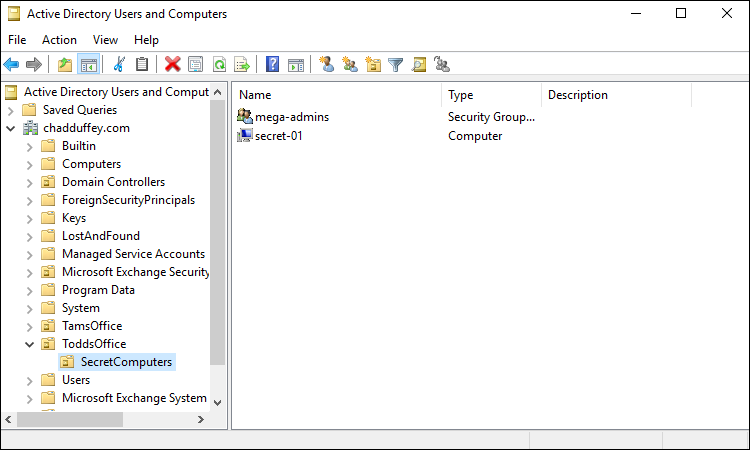Collapse the ToddsOffice OU
The image size is (750, 450).
30,344
